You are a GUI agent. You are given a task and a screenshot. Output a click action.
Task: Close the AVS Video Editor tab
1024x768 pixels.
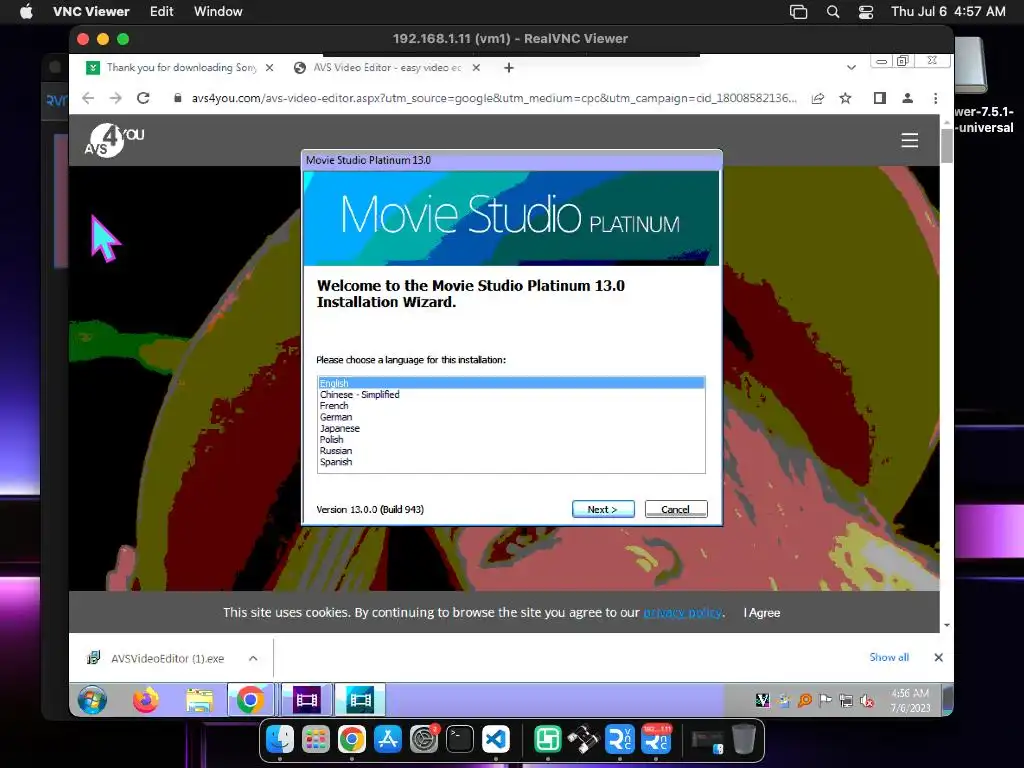(x=477, y=67)
